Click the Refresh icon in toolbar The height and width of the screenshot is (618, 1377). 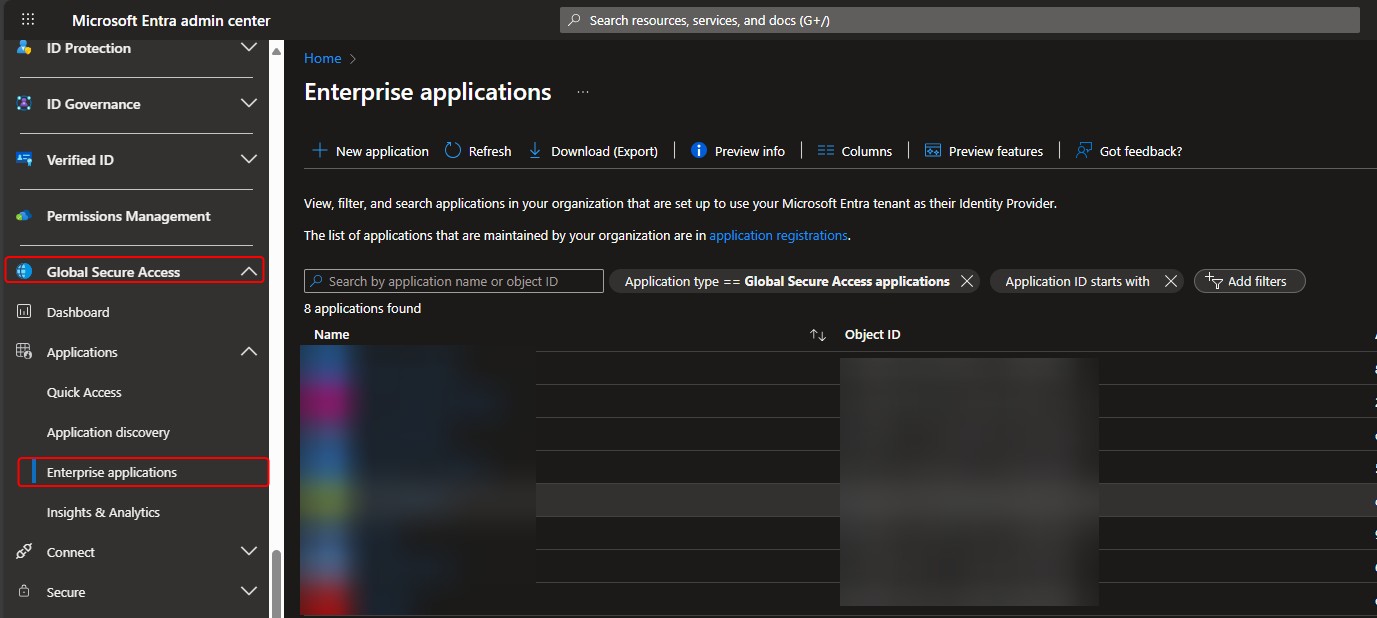pos(453,151)
